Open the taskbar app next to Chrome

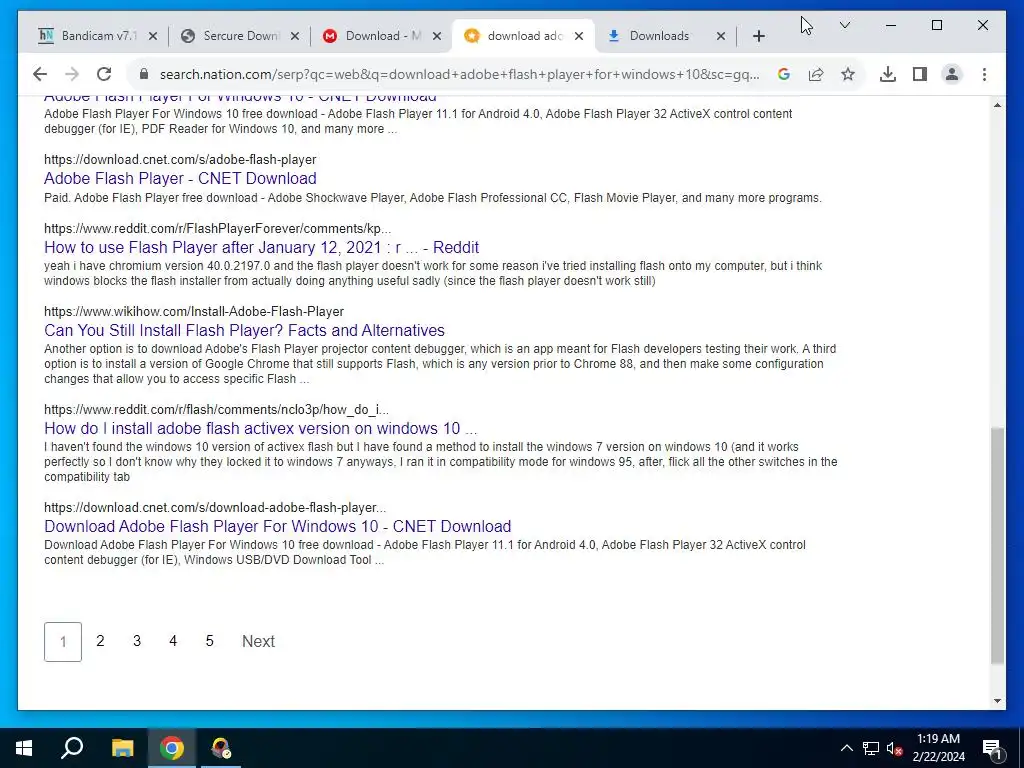click(221, 748)
